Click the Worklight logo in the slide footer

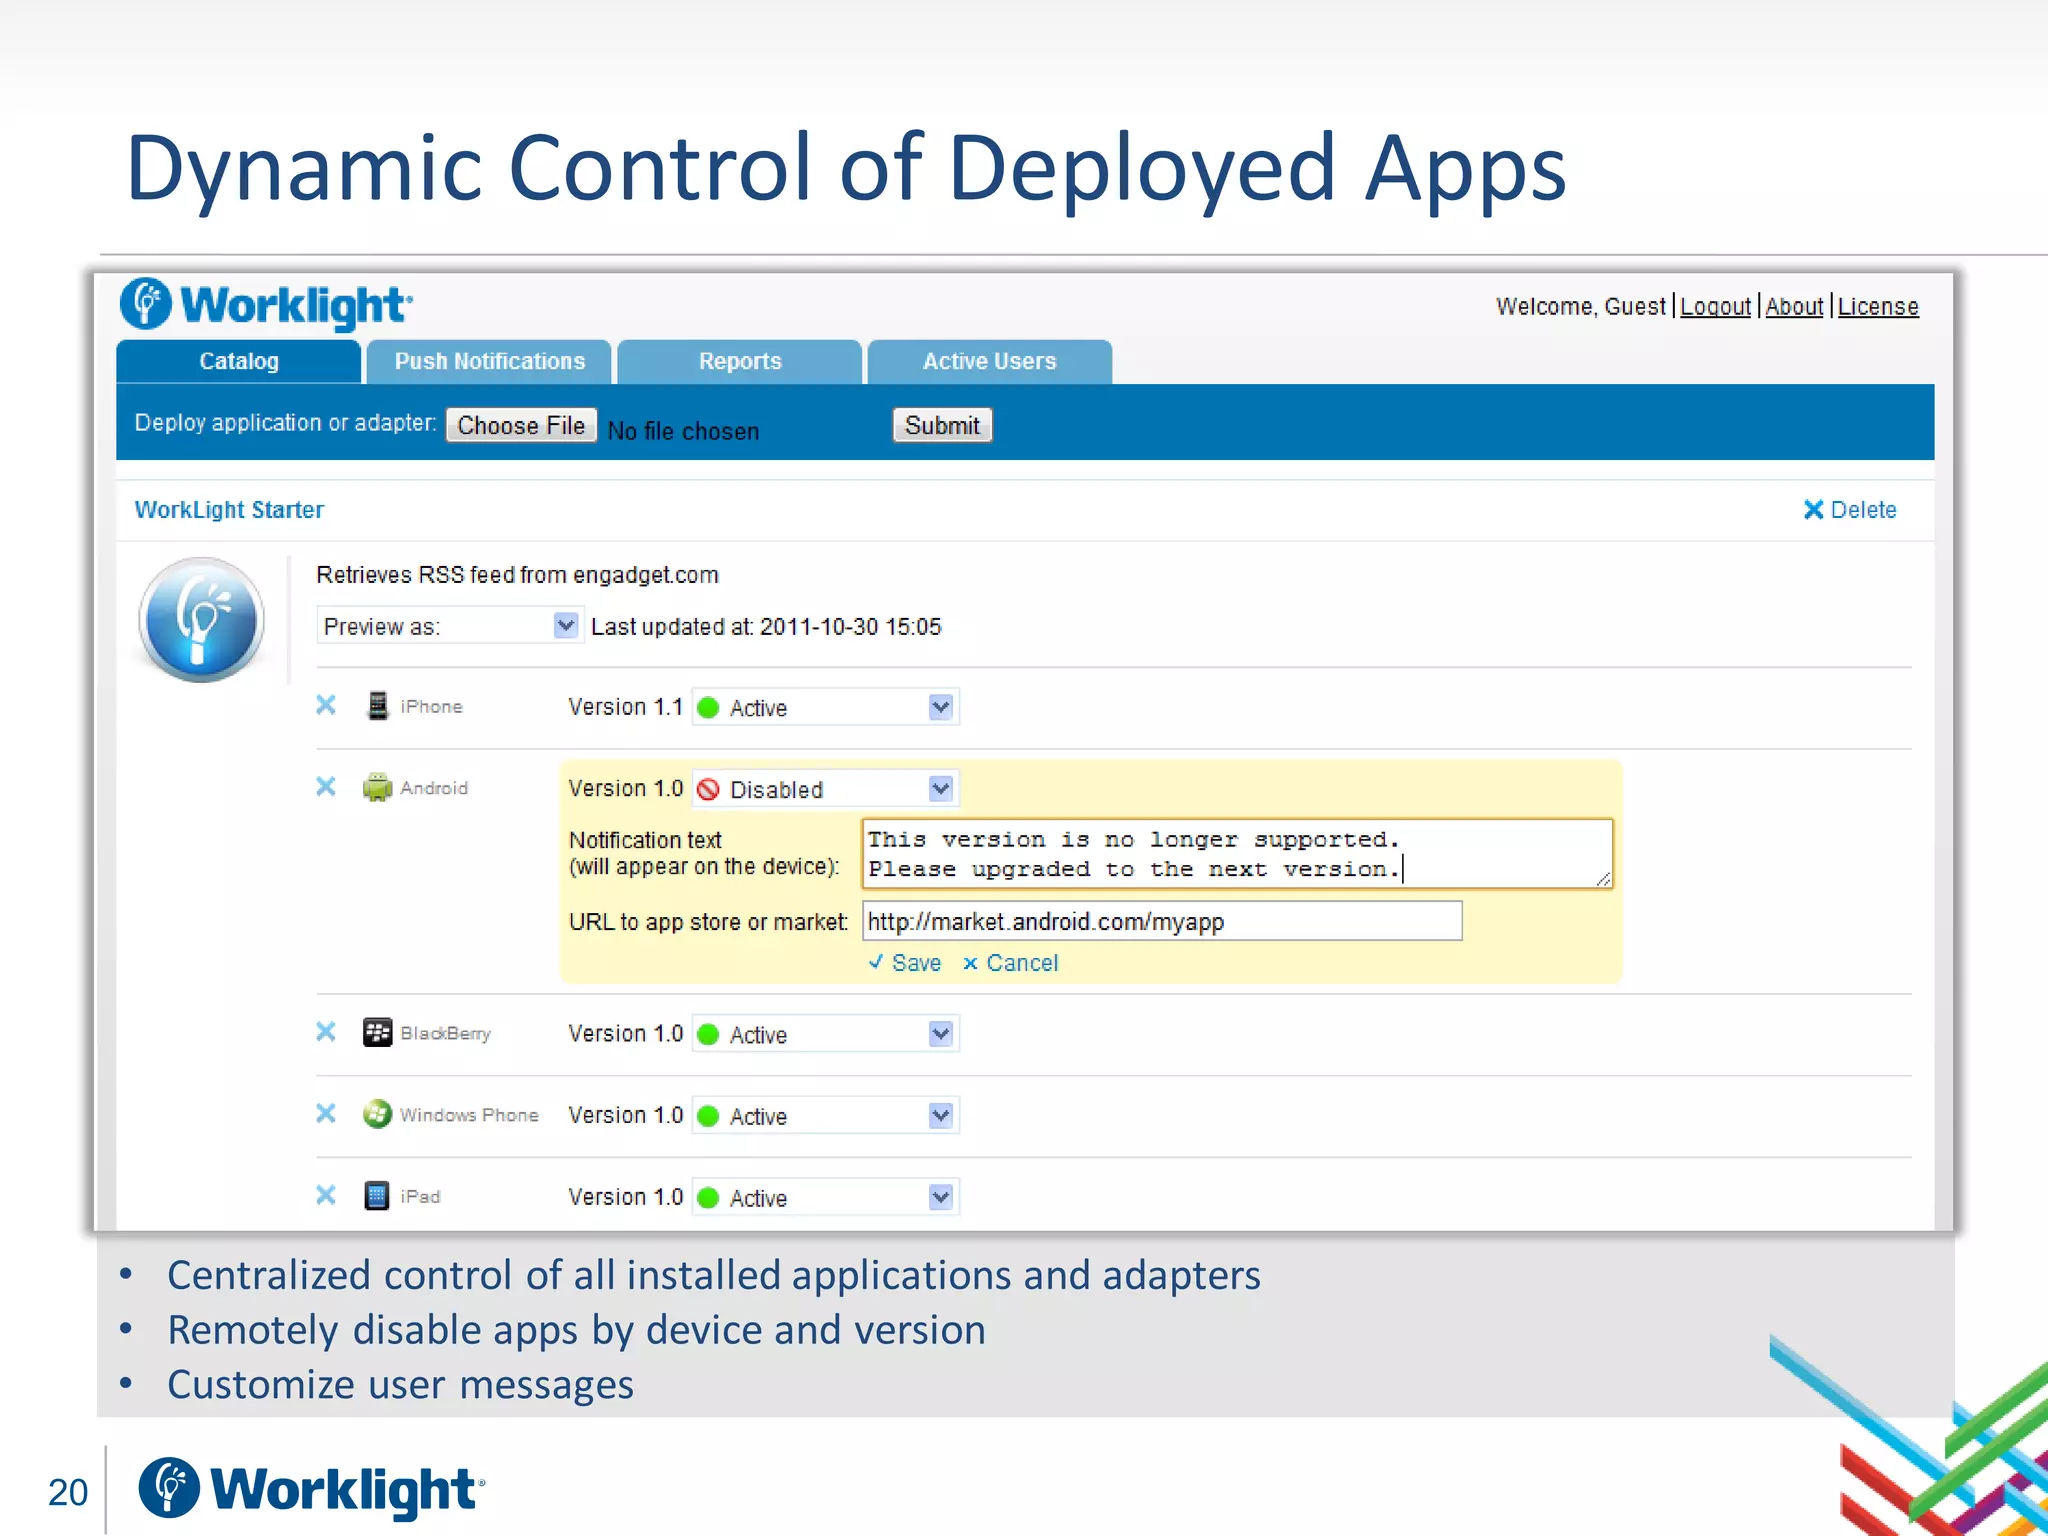[312, 1489]
